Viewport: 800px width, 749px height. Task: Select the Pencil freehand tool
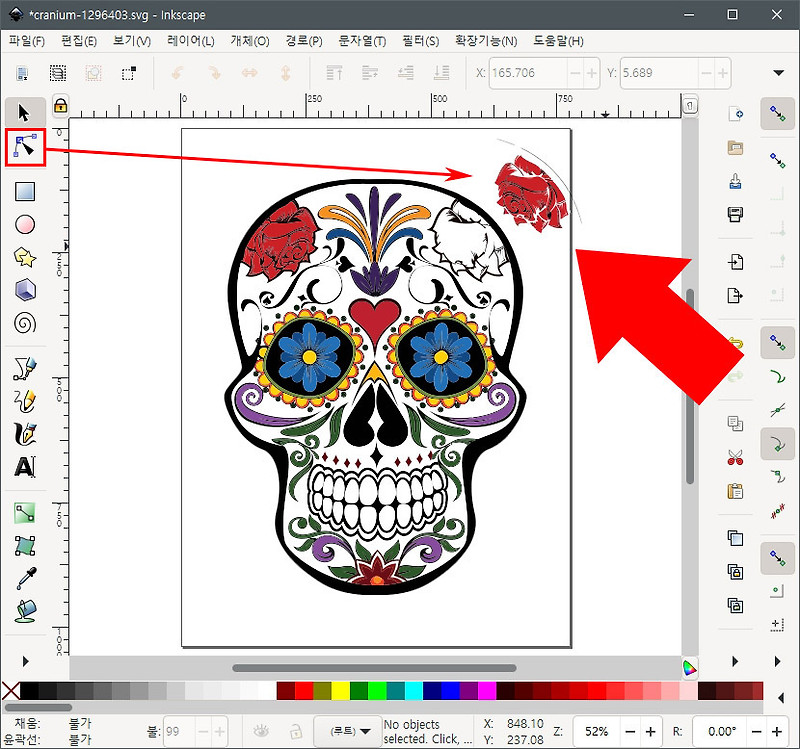[25, 401]
